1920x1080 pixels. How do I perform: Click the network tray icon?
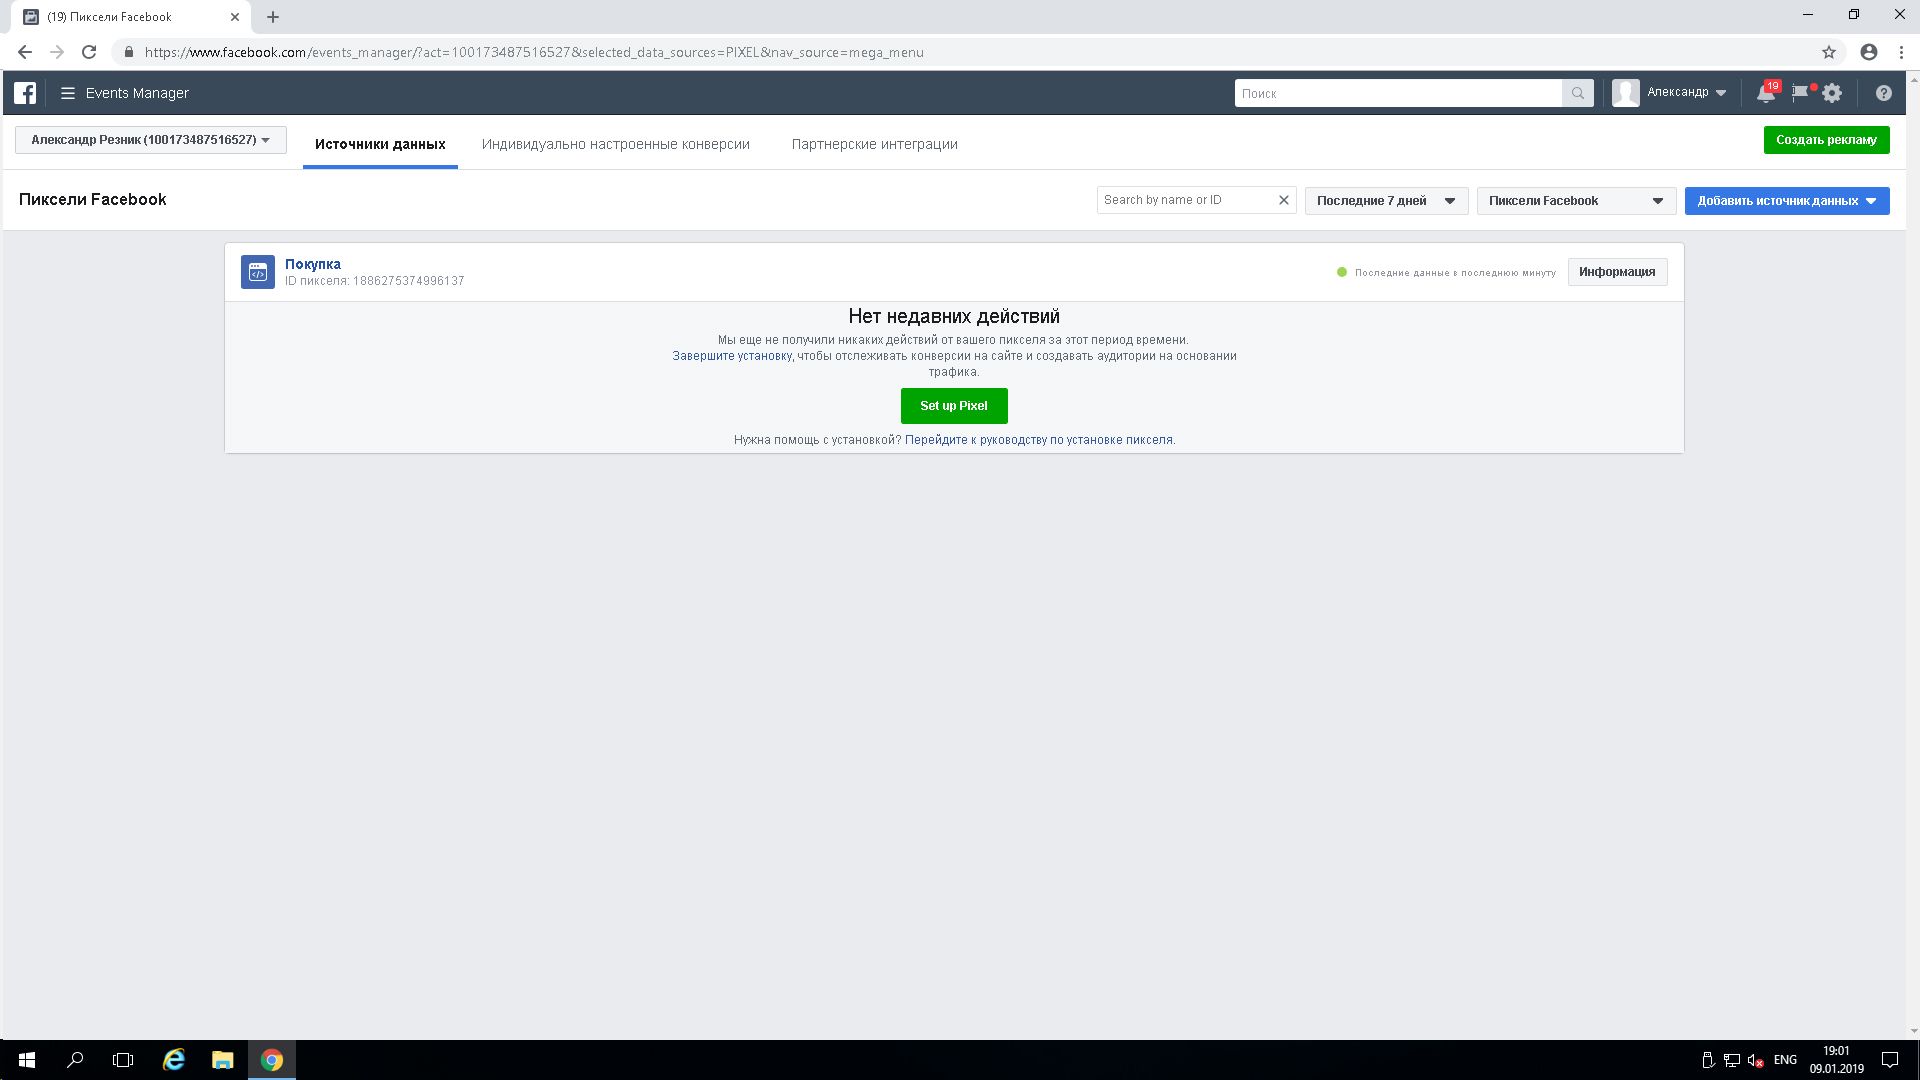1732,1060
